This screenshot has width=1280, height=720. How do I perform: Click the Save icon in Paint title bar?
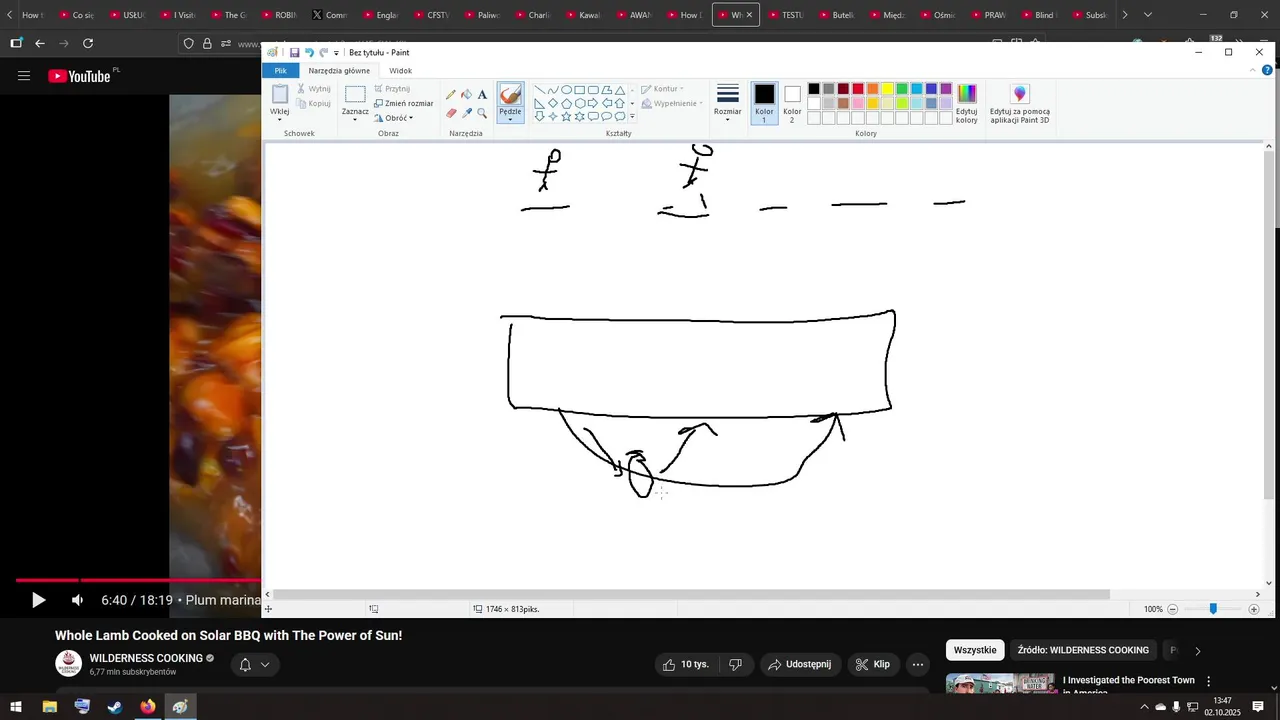(x=294, y=52)
